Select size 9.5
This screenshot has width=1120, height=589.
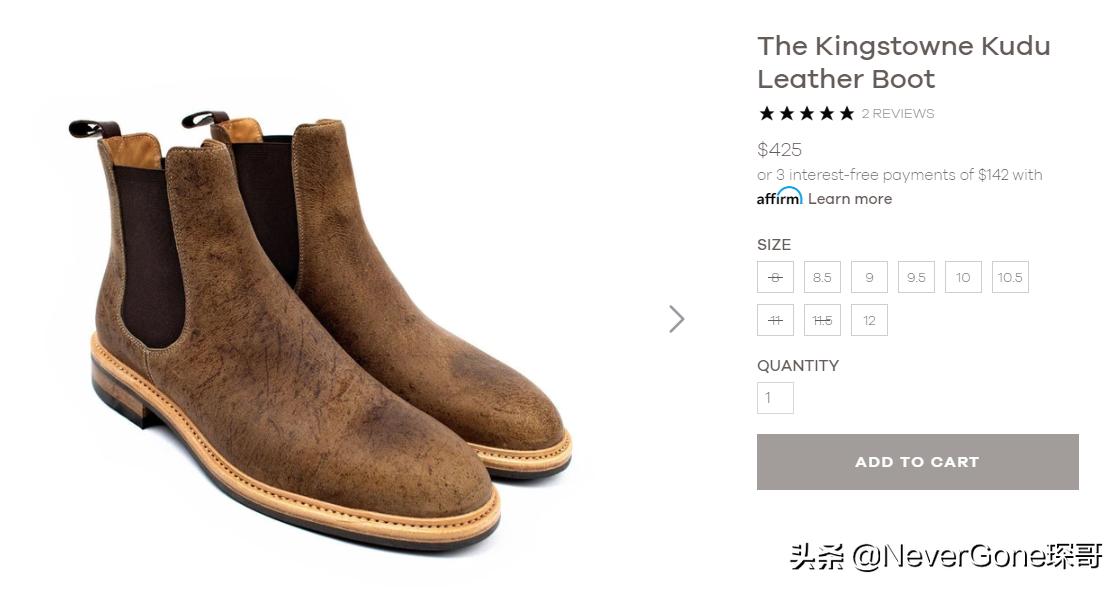(916, 277)
